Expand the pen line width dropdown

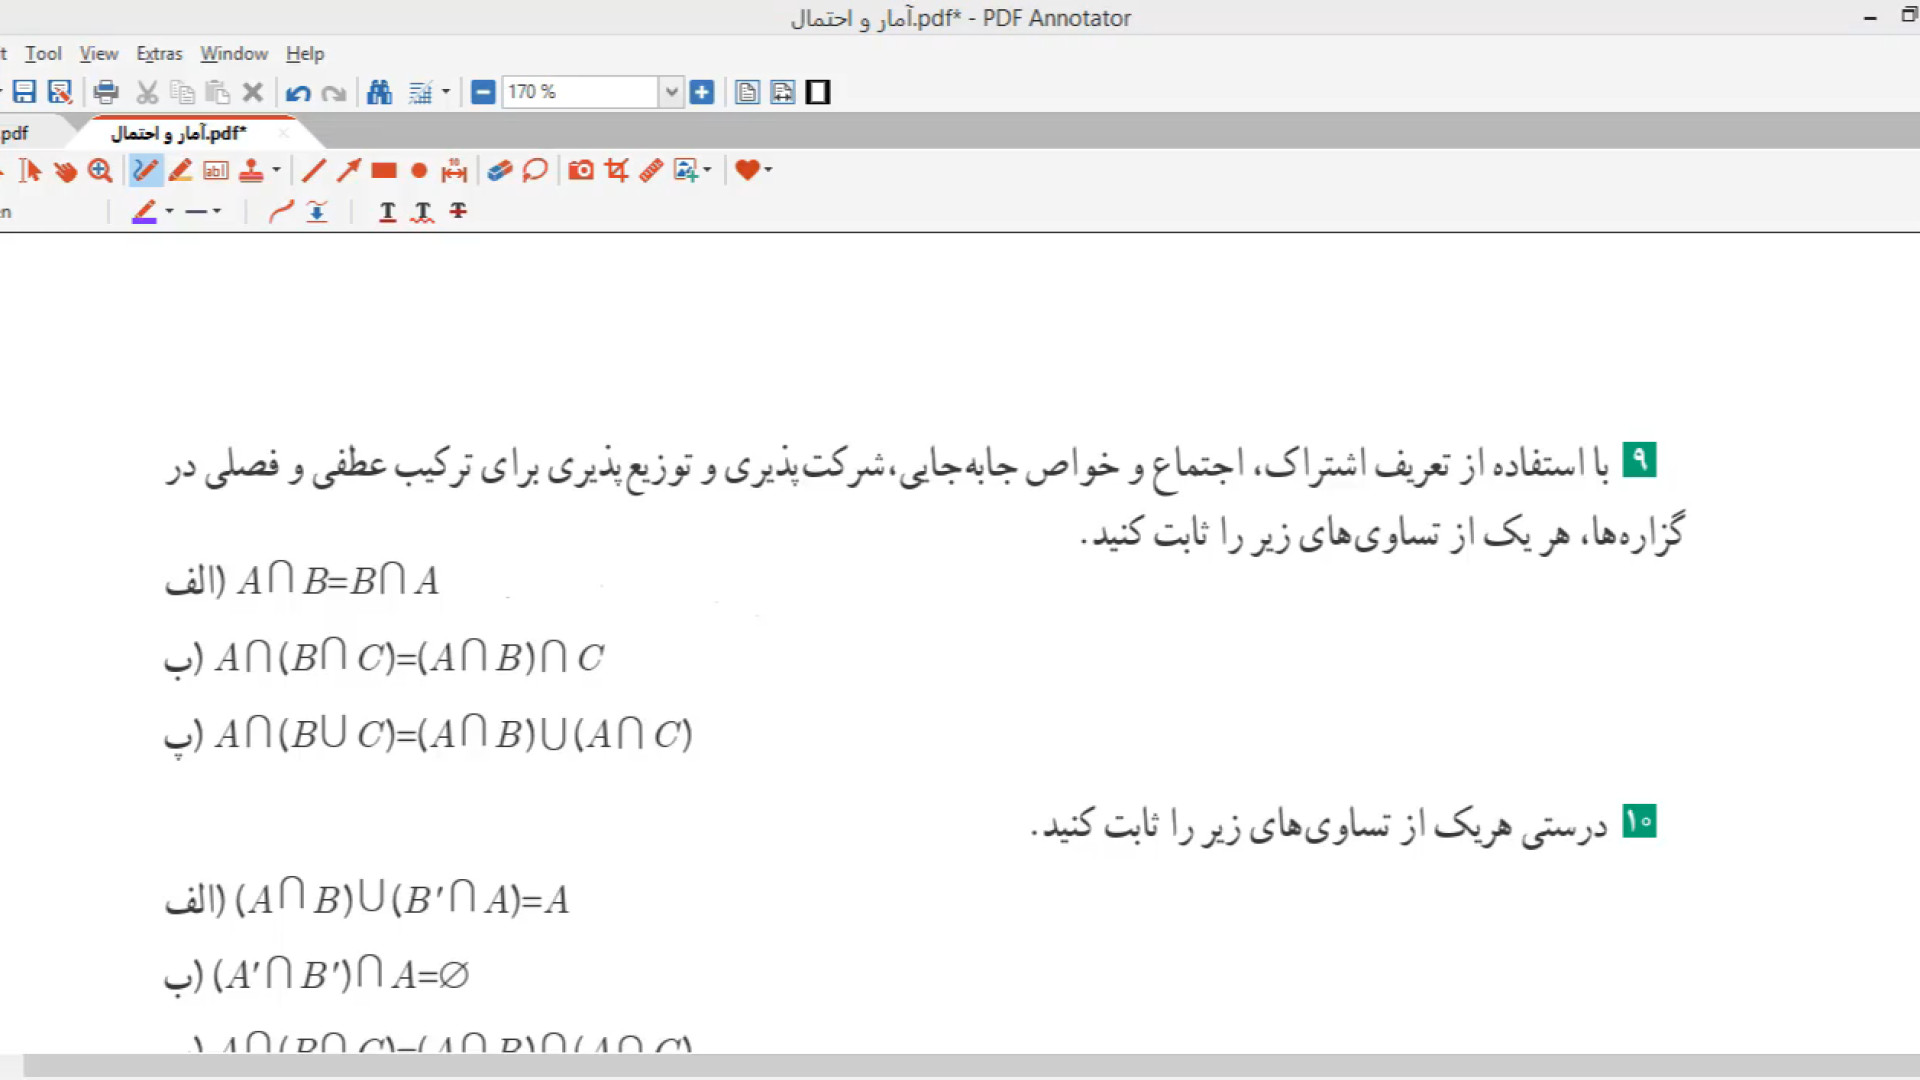[x=216, y=211]
